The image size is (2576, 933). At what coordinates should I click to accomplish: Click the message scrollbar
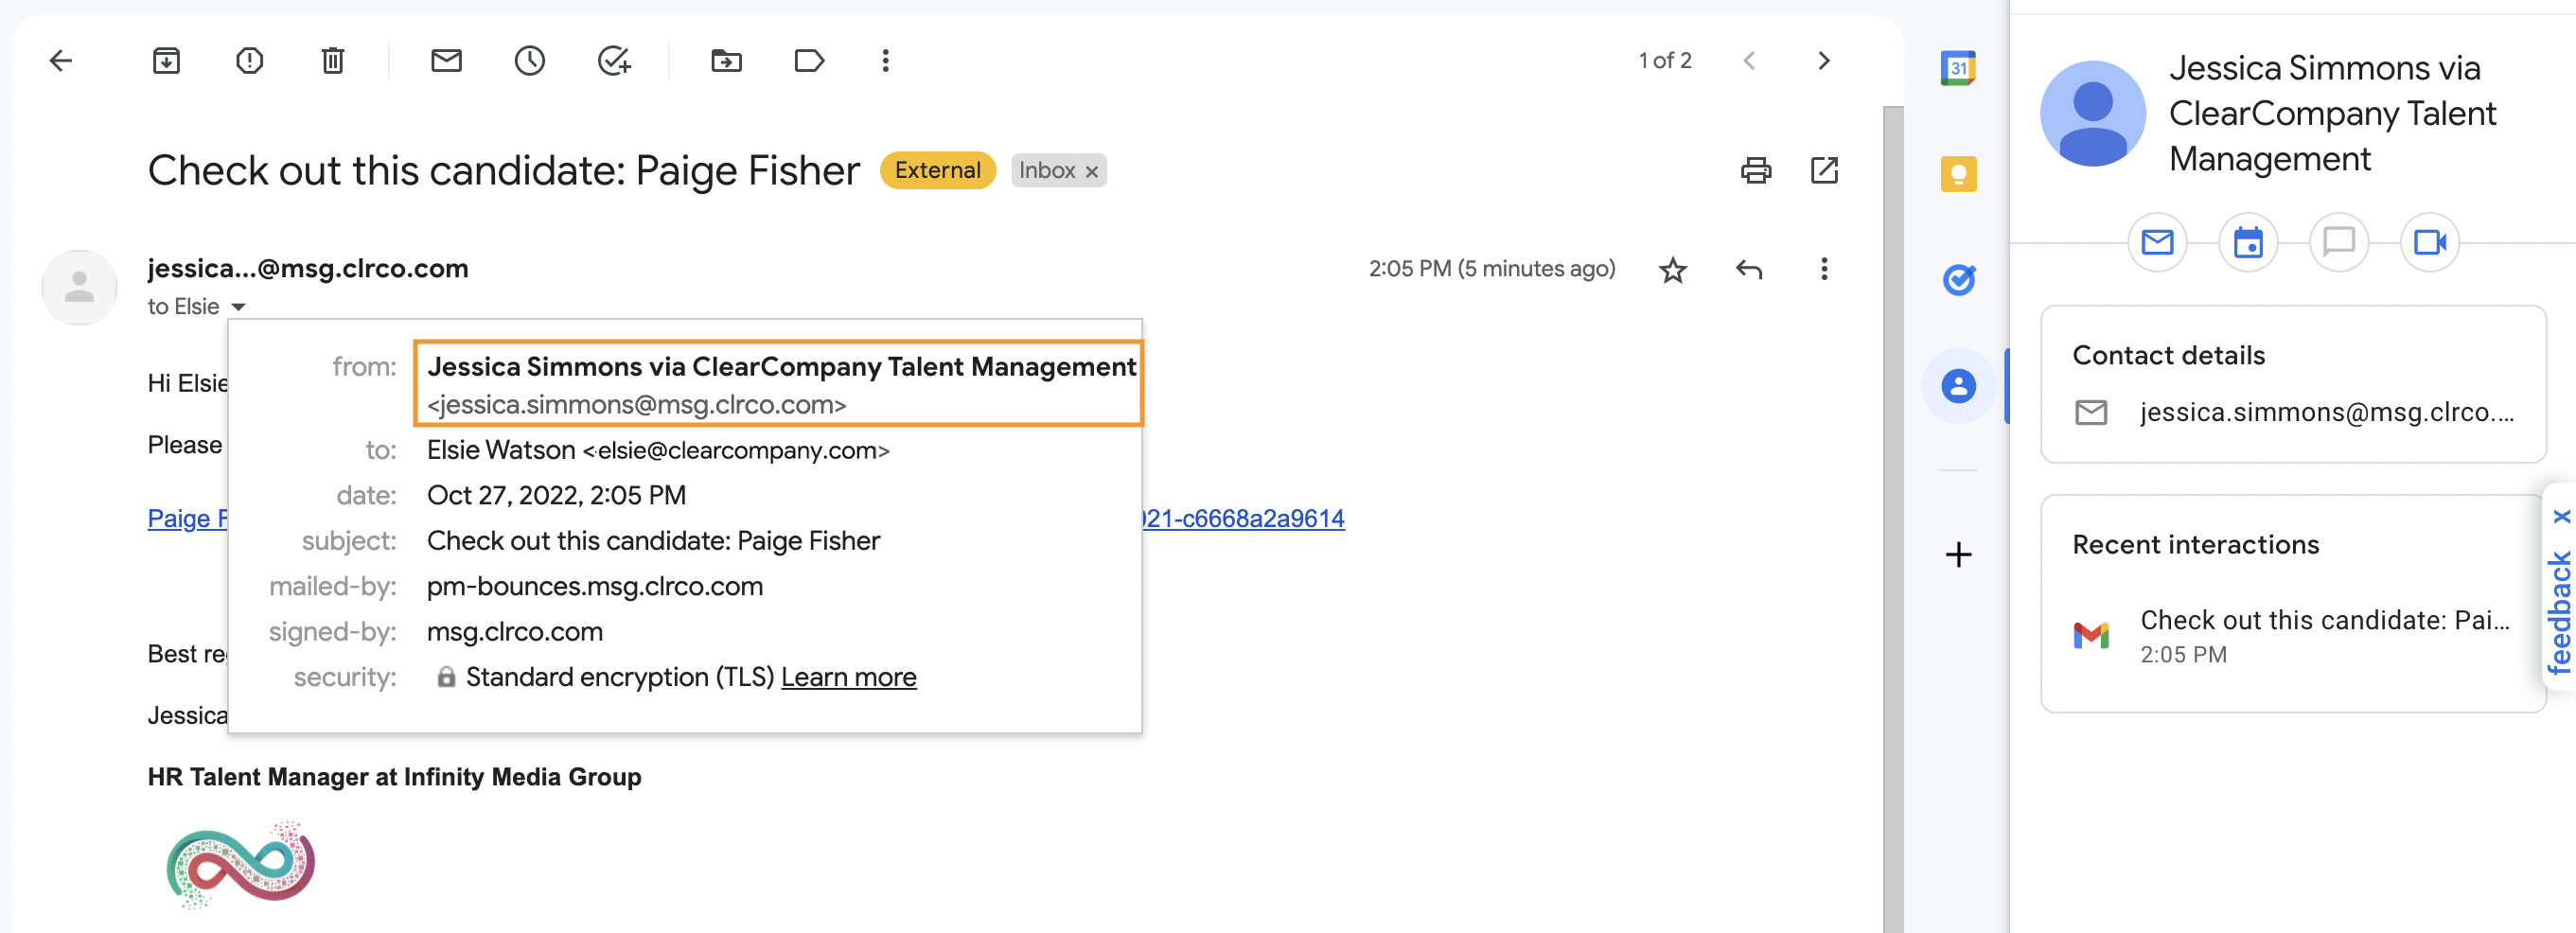pos(1892,519)
